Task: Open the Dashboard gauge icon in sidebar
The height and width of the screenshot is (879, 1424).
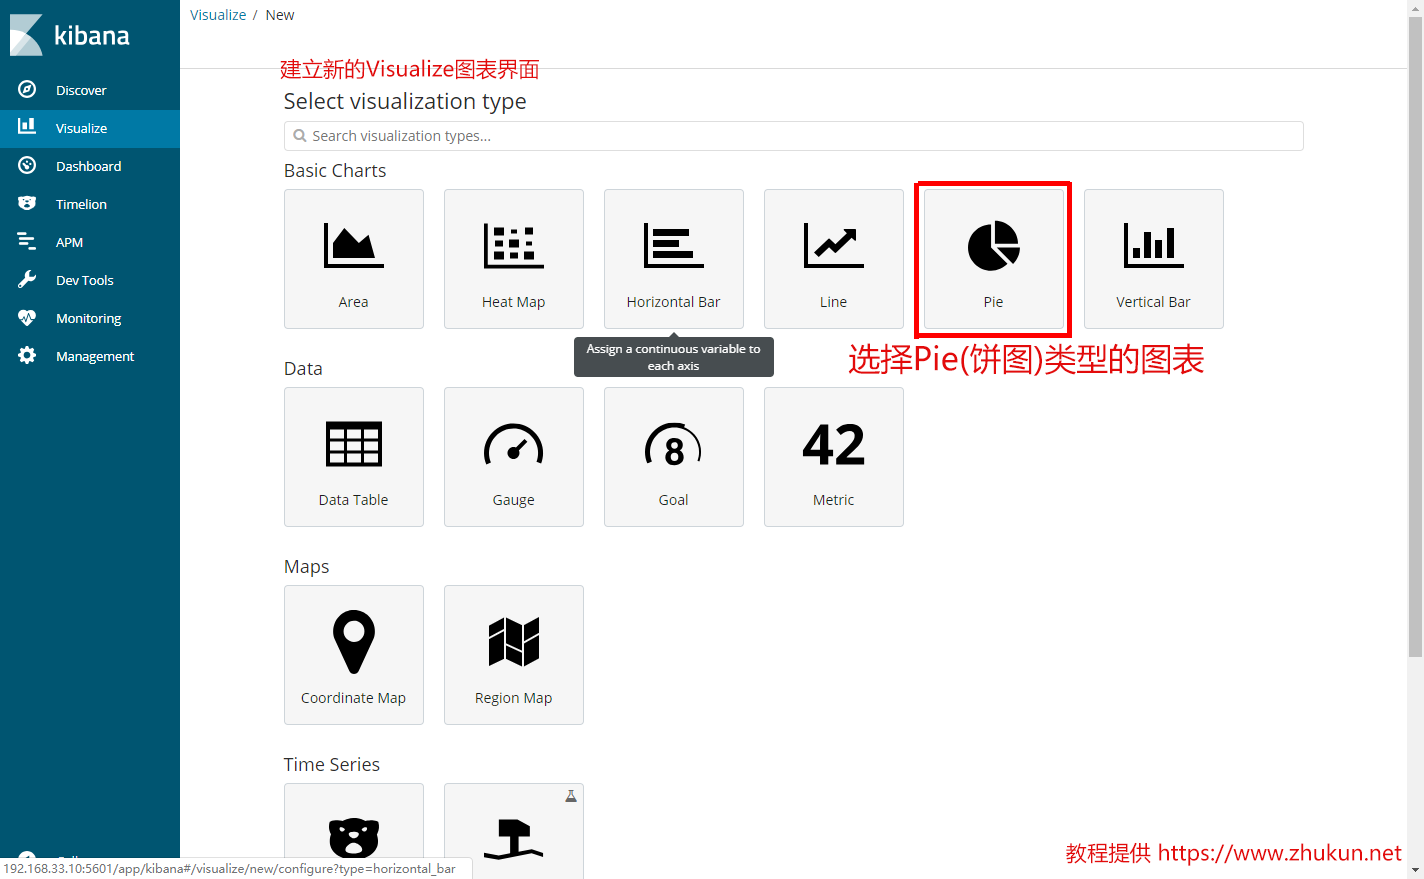Action: 27,165
